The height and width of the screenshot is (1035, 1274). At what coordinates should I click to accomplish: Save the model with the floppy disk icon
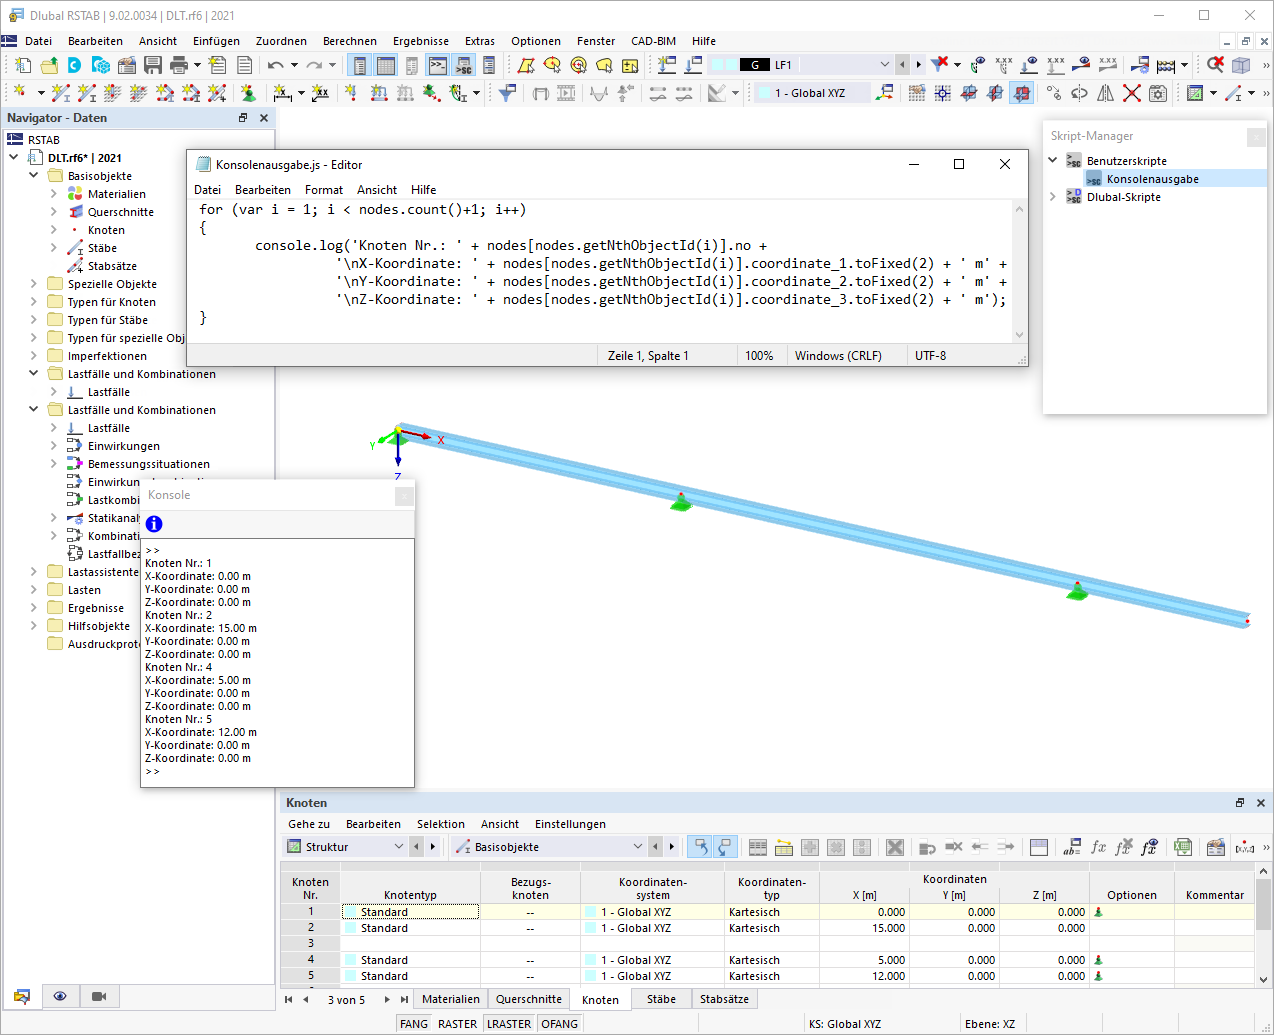click(153, 65)
